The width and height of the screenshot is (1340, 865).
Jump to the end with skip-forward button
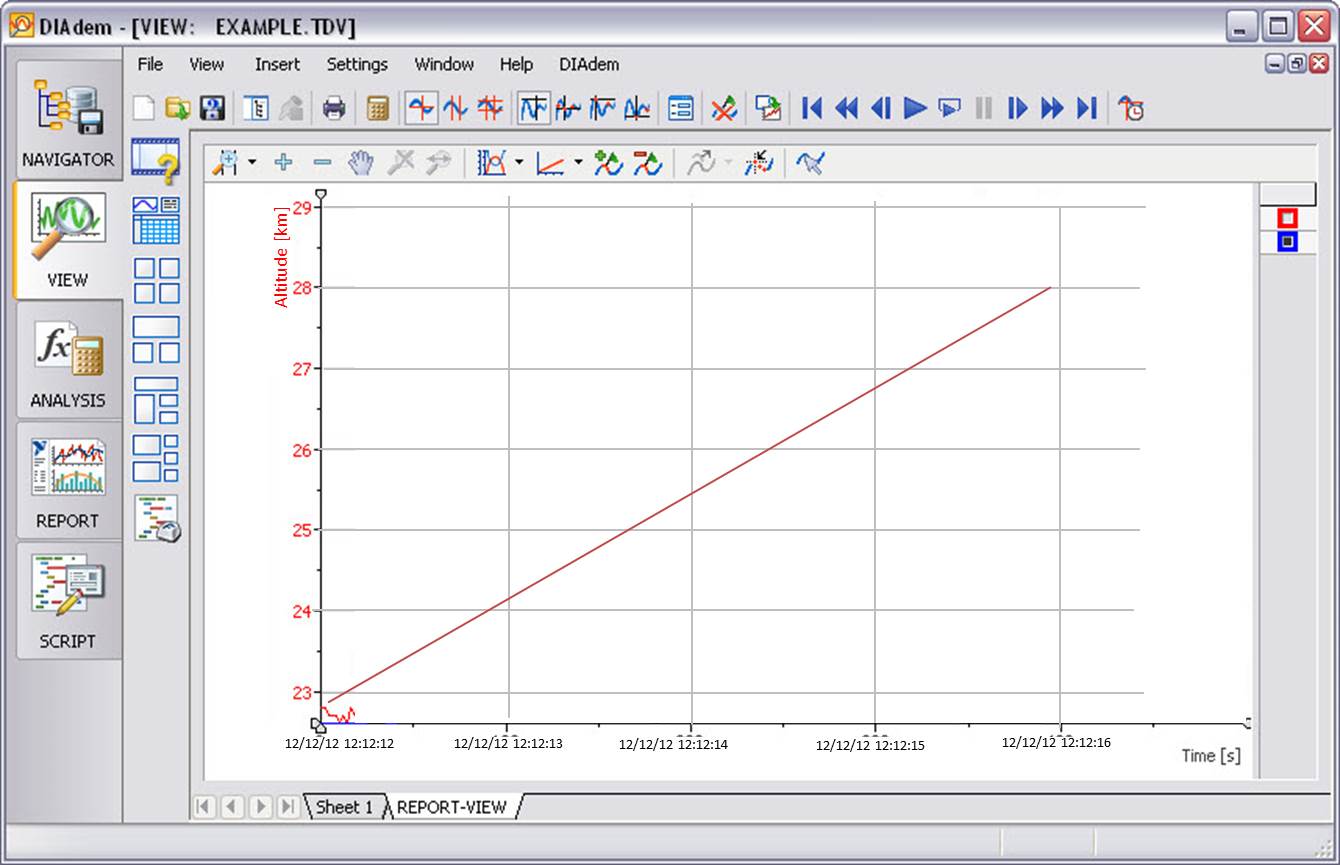pyautogui.click(x=1087, y=108)
